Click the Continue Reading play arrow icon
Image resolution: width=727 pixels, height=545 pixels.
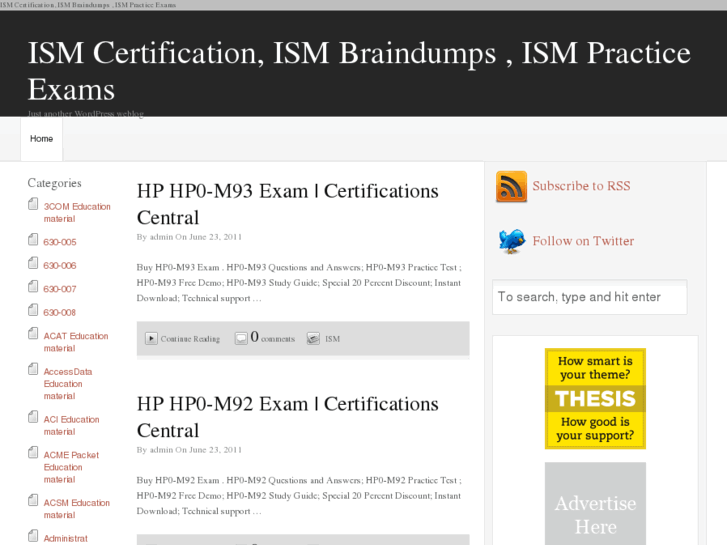tap(151, 339)
